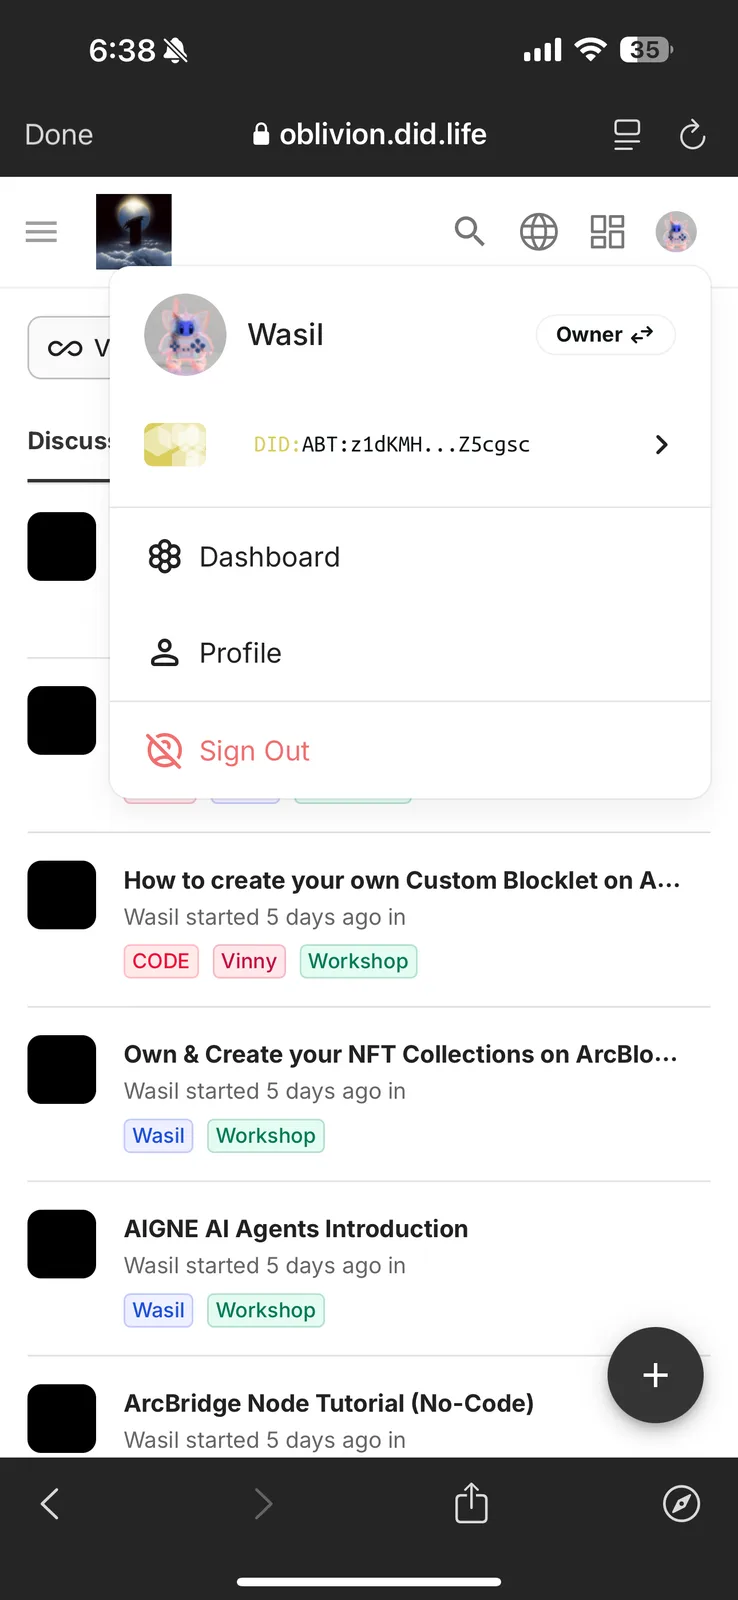This screenshot has height=1600, width=738.
Task: Open the reader view icon in address bar
Action: 627,134
